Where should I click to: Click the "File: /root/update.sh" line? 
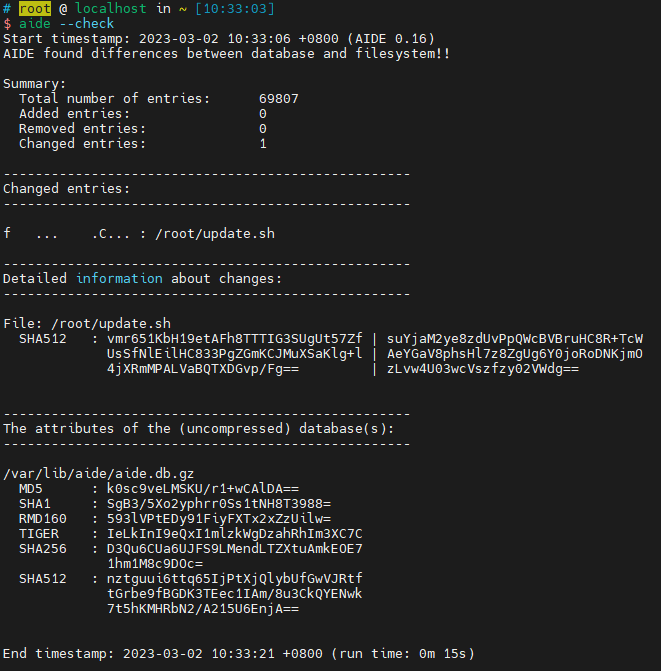[x=87, y=324]
